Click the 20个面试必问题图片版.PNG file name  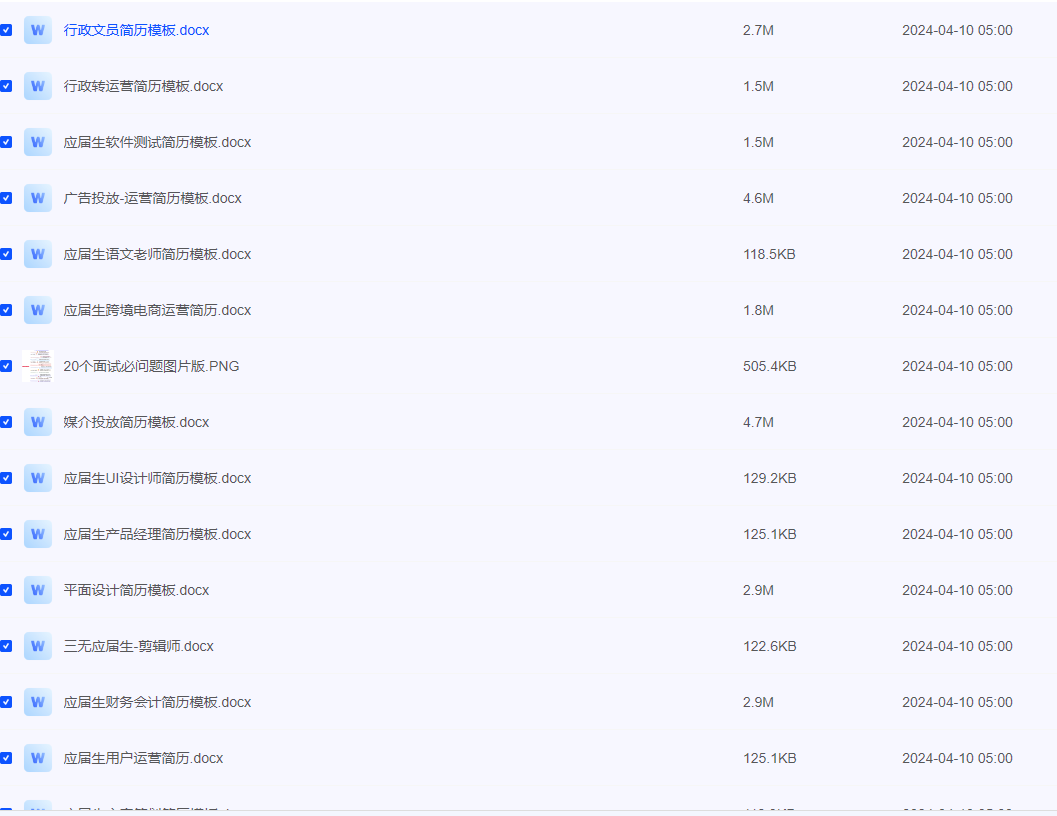pos(151,366)
